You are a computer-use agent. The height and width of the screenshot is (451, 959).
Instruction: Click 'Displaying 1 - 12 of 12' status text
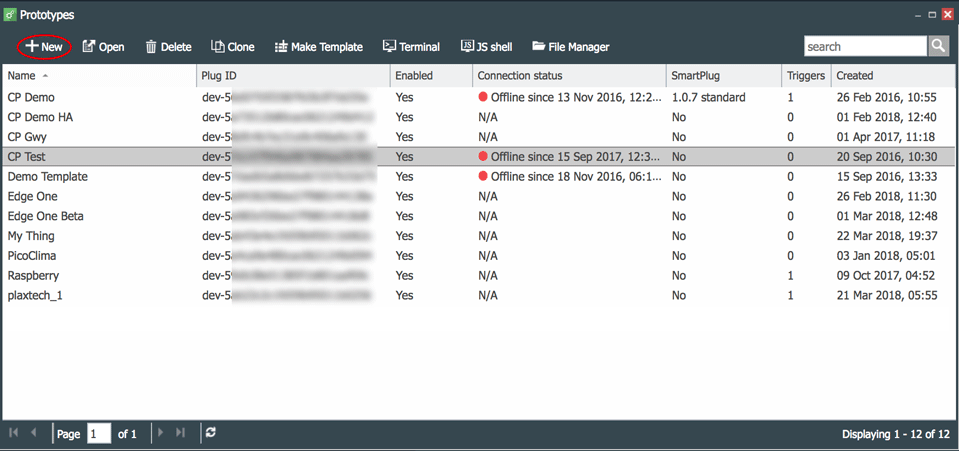click(896, 434)
